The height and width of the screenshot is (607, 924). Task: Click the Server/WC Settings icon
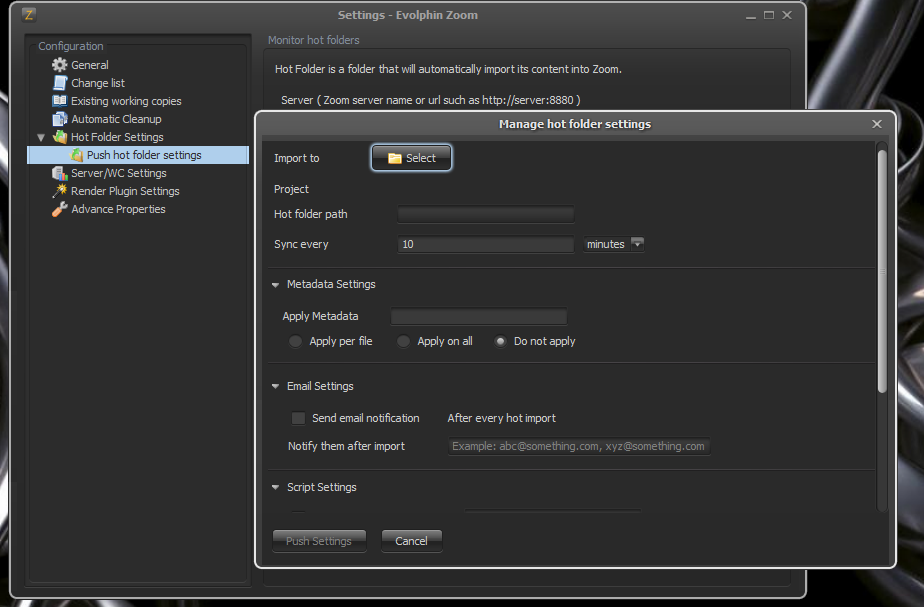click(x=60, y=173)
